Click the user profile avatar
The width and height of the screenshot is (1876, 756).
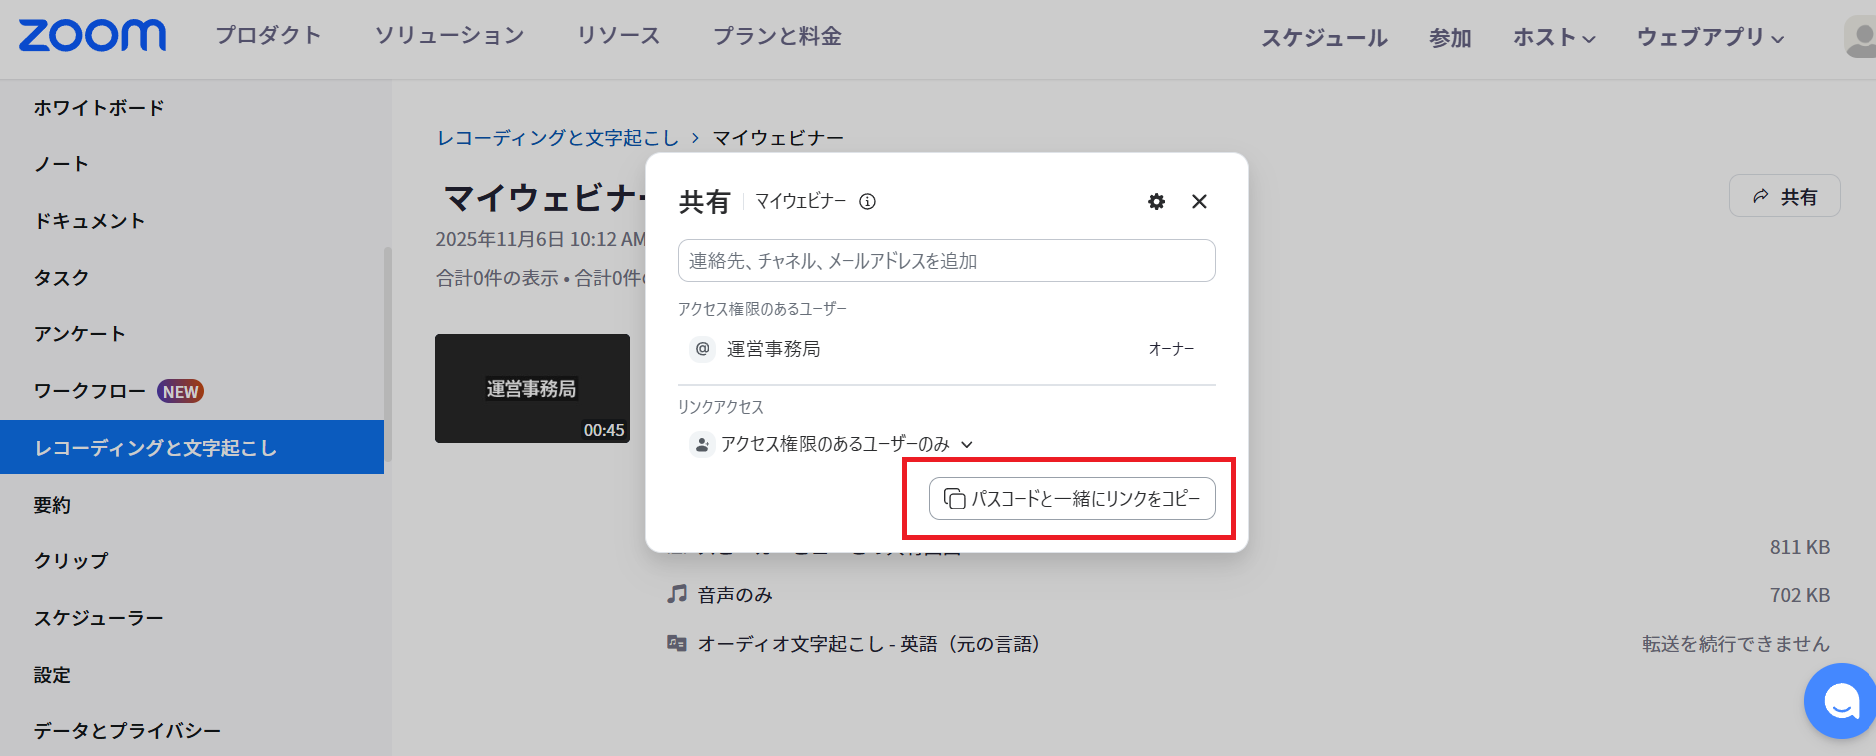tap(1860, 37)
